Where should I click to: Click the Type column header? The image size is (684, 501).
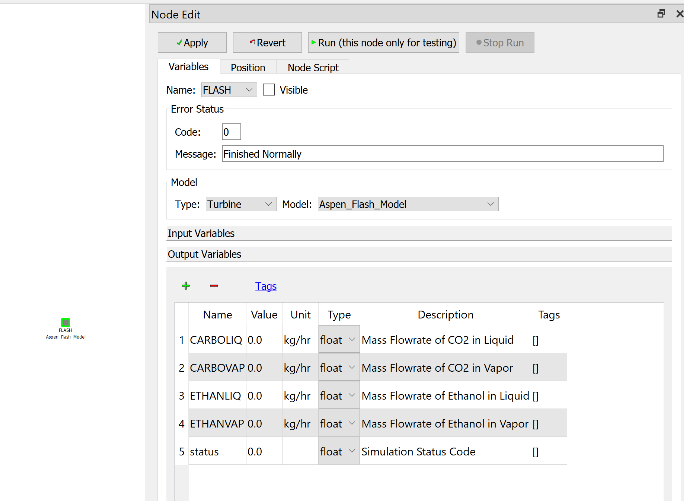(x=339, y=315)
